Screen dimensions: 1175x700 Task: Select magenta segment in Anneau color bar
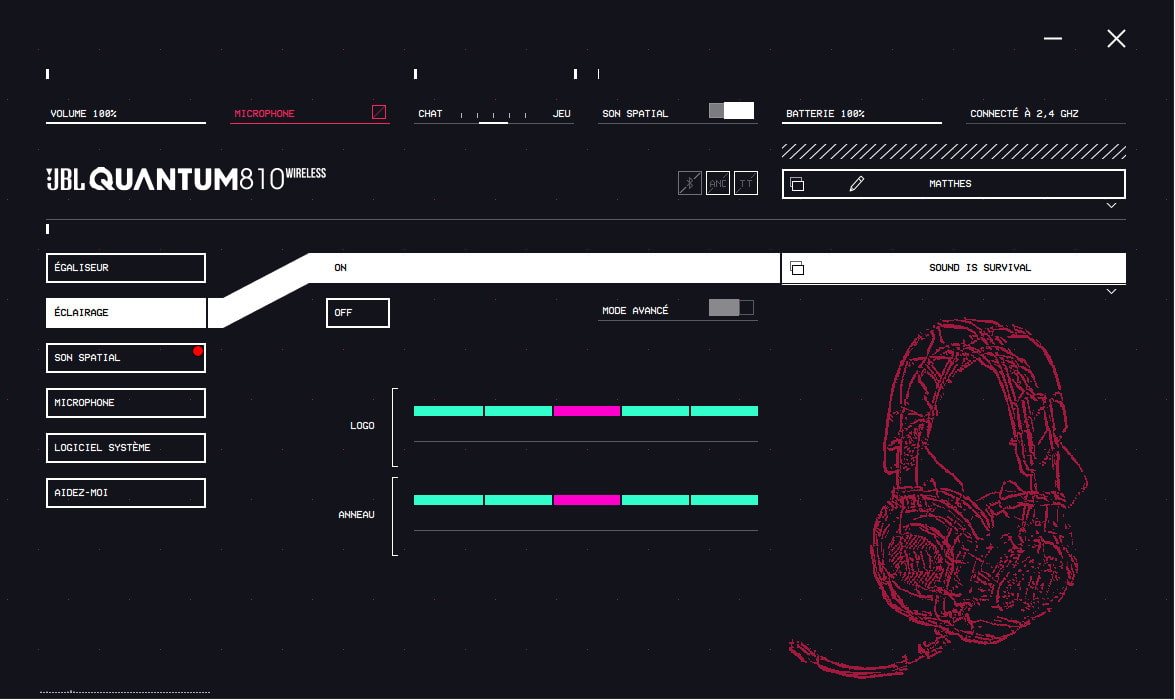tap(587, 500)
